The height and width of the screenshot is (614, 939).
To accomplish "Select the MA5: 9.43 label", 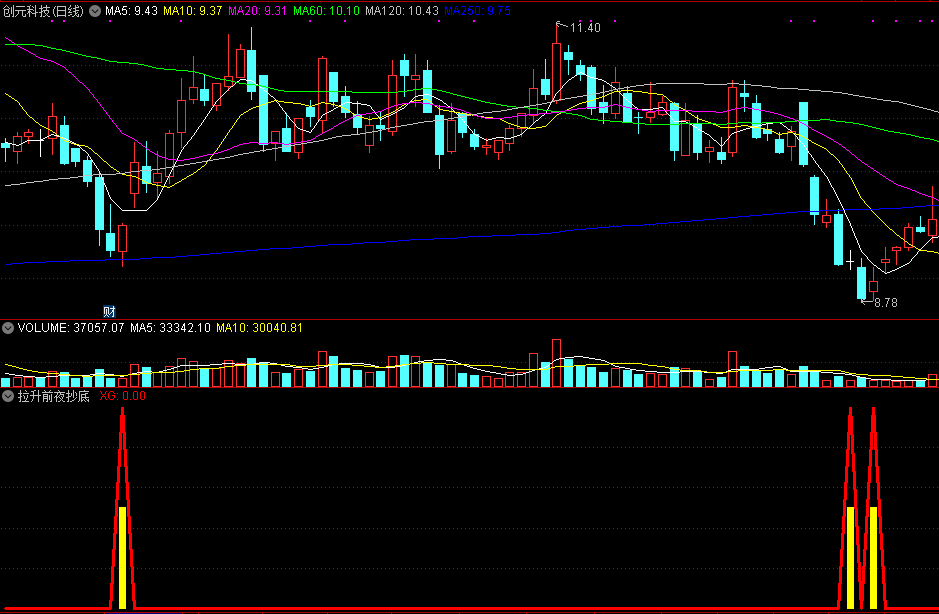I will tap(131, 11).
